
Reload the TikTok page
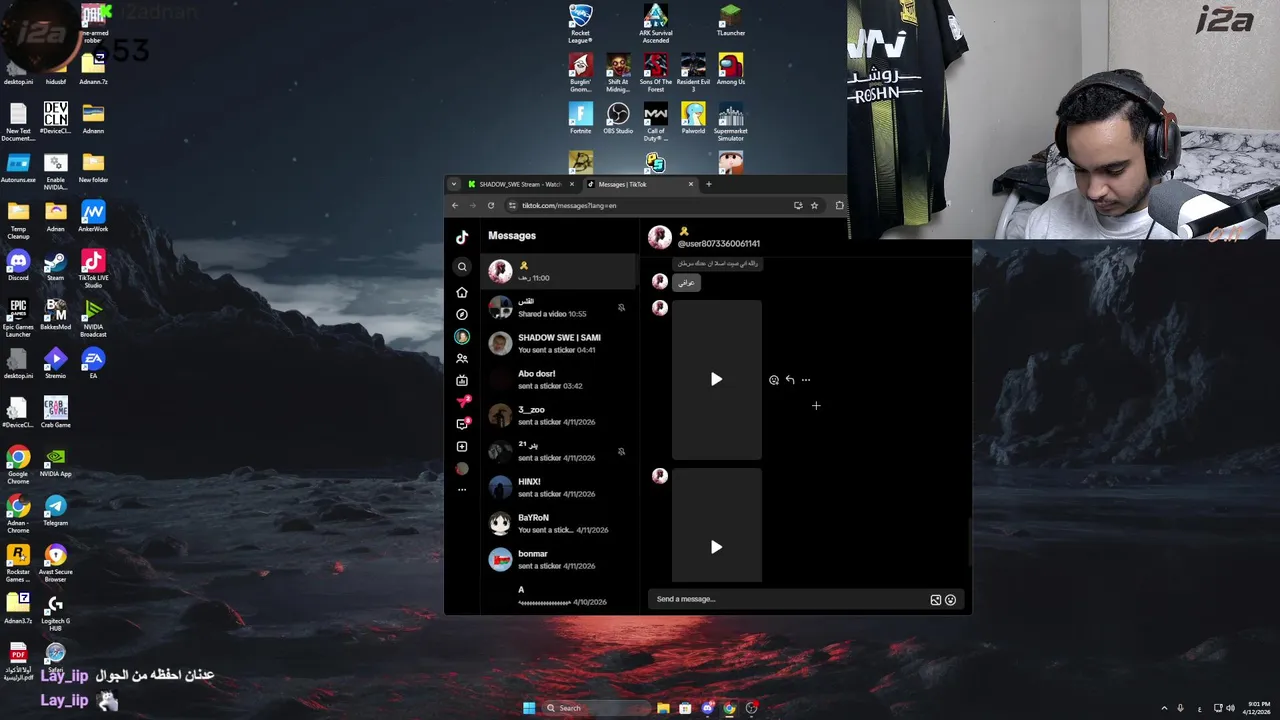[x=491, y=205]
